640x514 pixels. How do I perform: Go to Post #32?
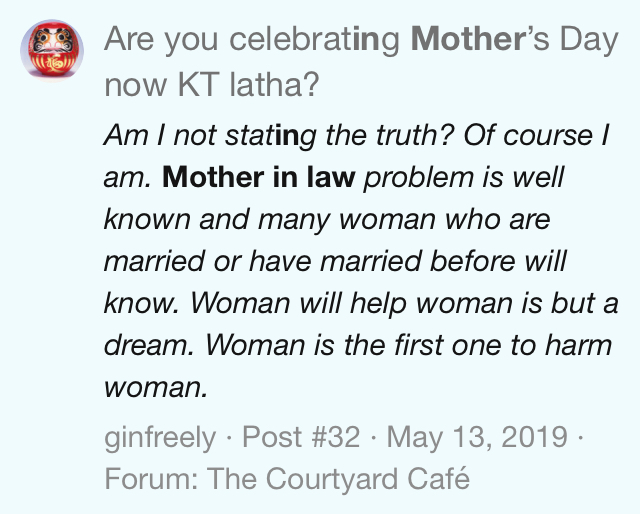pos(301,437)
